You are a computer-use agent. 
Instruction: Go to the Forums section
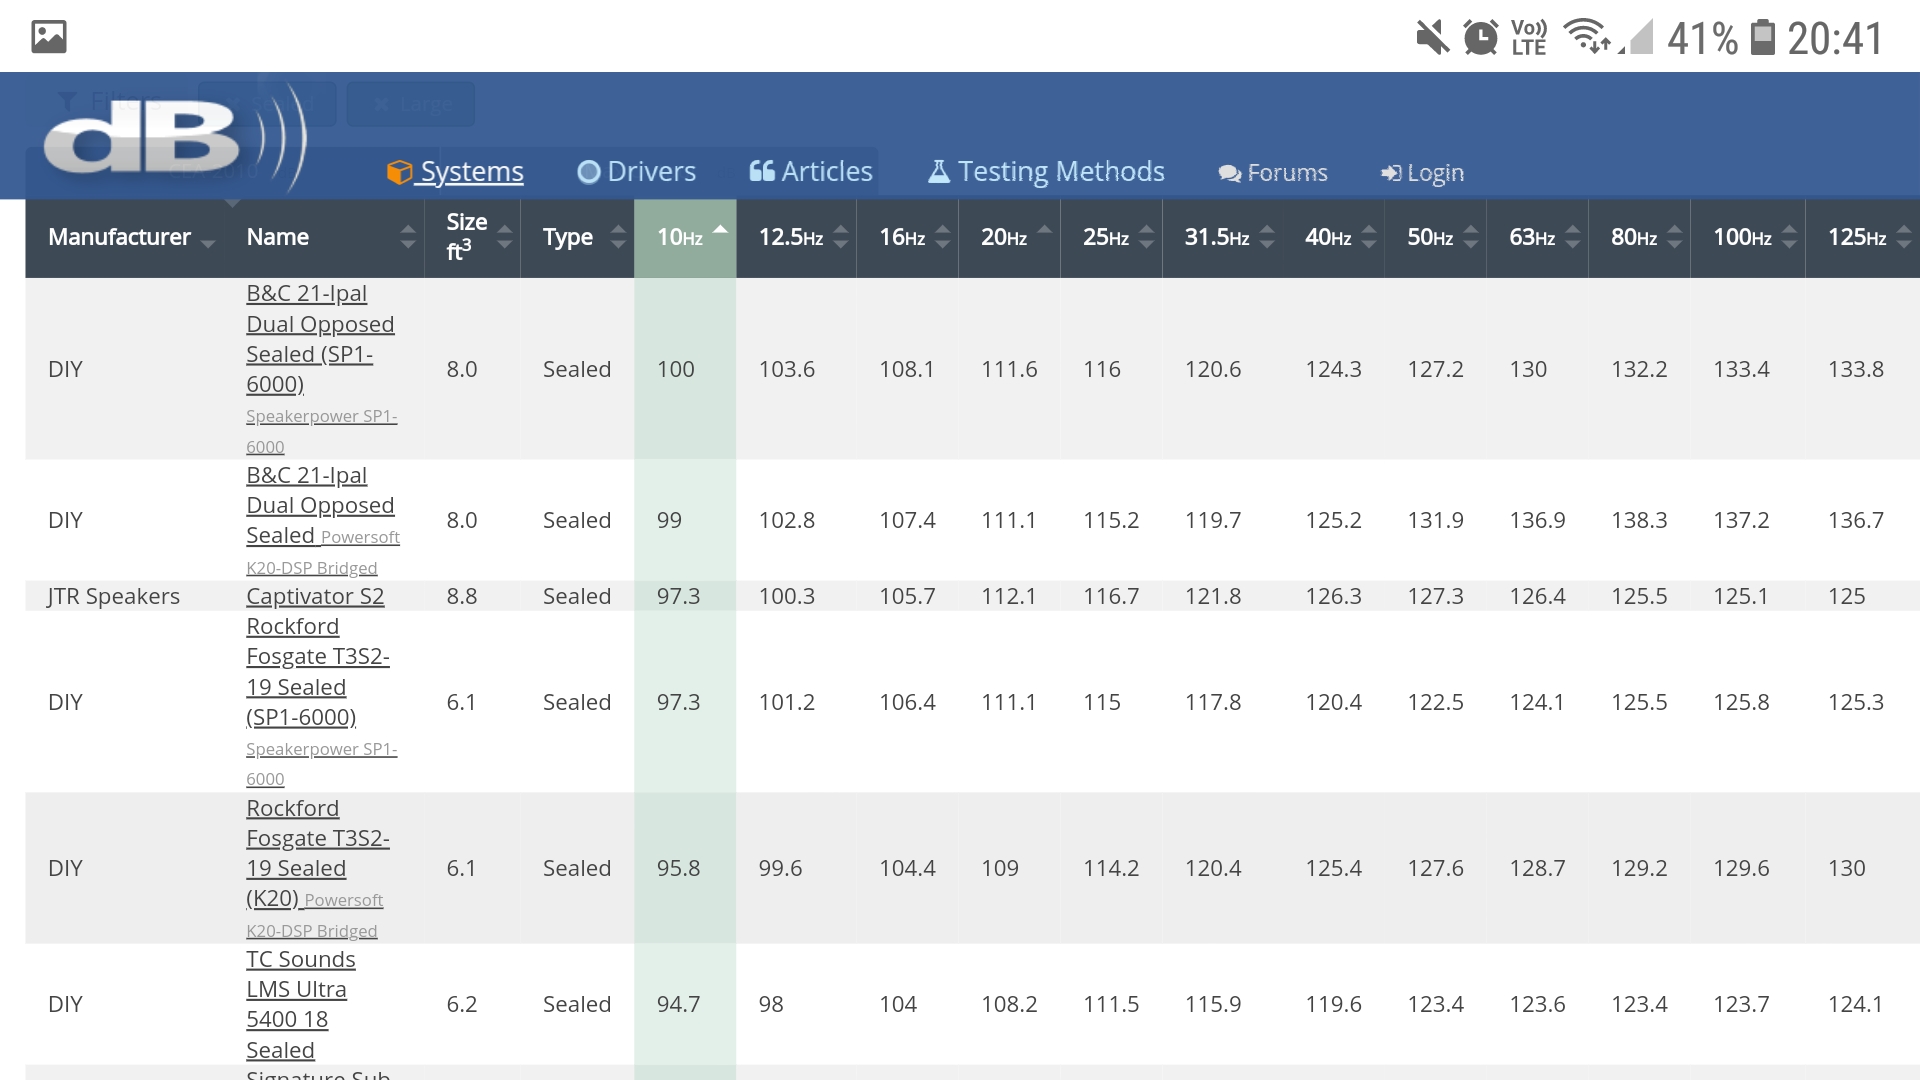1273,173
